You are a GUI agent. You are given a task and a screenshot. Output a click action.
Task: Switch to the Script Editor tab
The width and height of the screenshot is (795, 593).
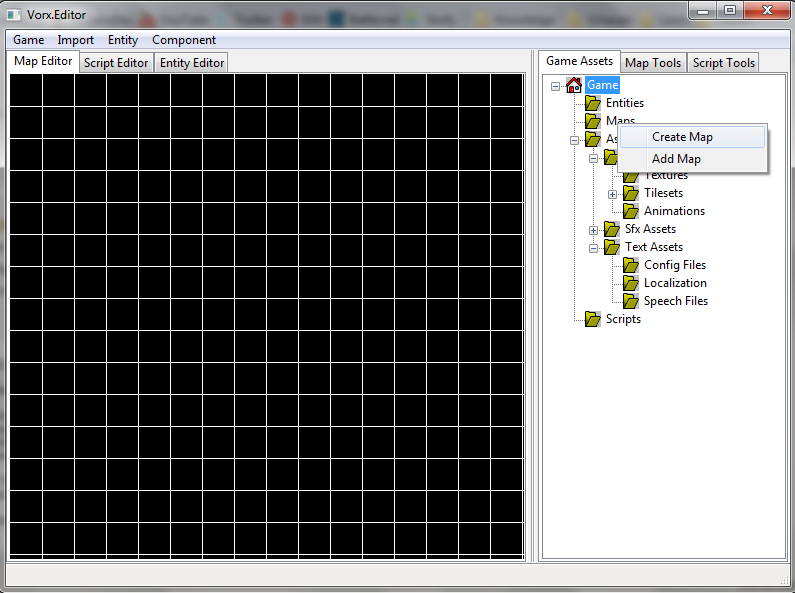[x=116, y=63]
